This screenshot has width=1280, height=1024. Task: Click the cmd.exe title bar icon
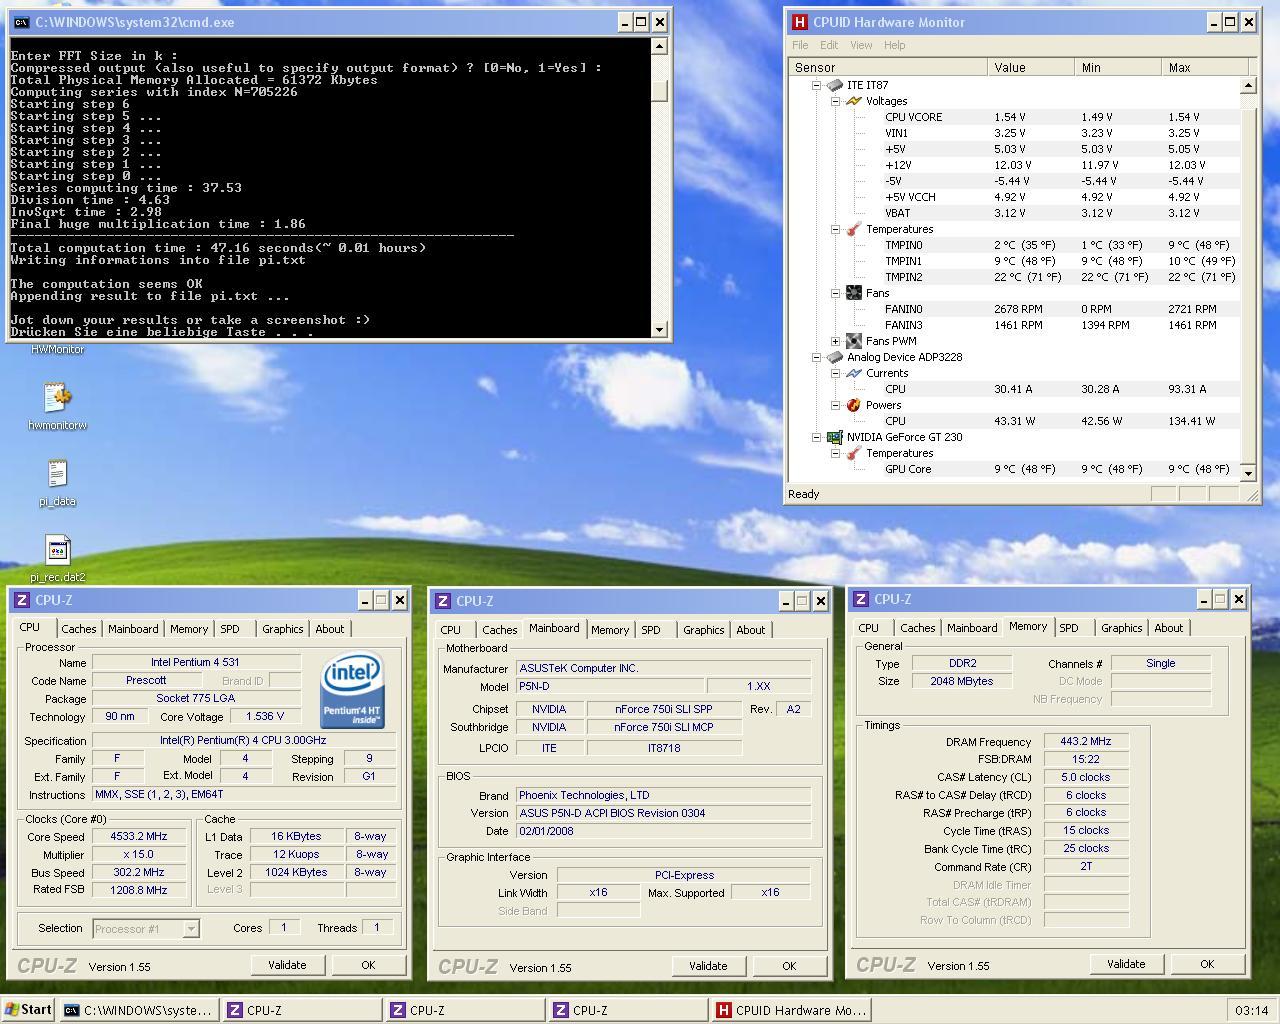pyautogui.click(x=21, y=22)
